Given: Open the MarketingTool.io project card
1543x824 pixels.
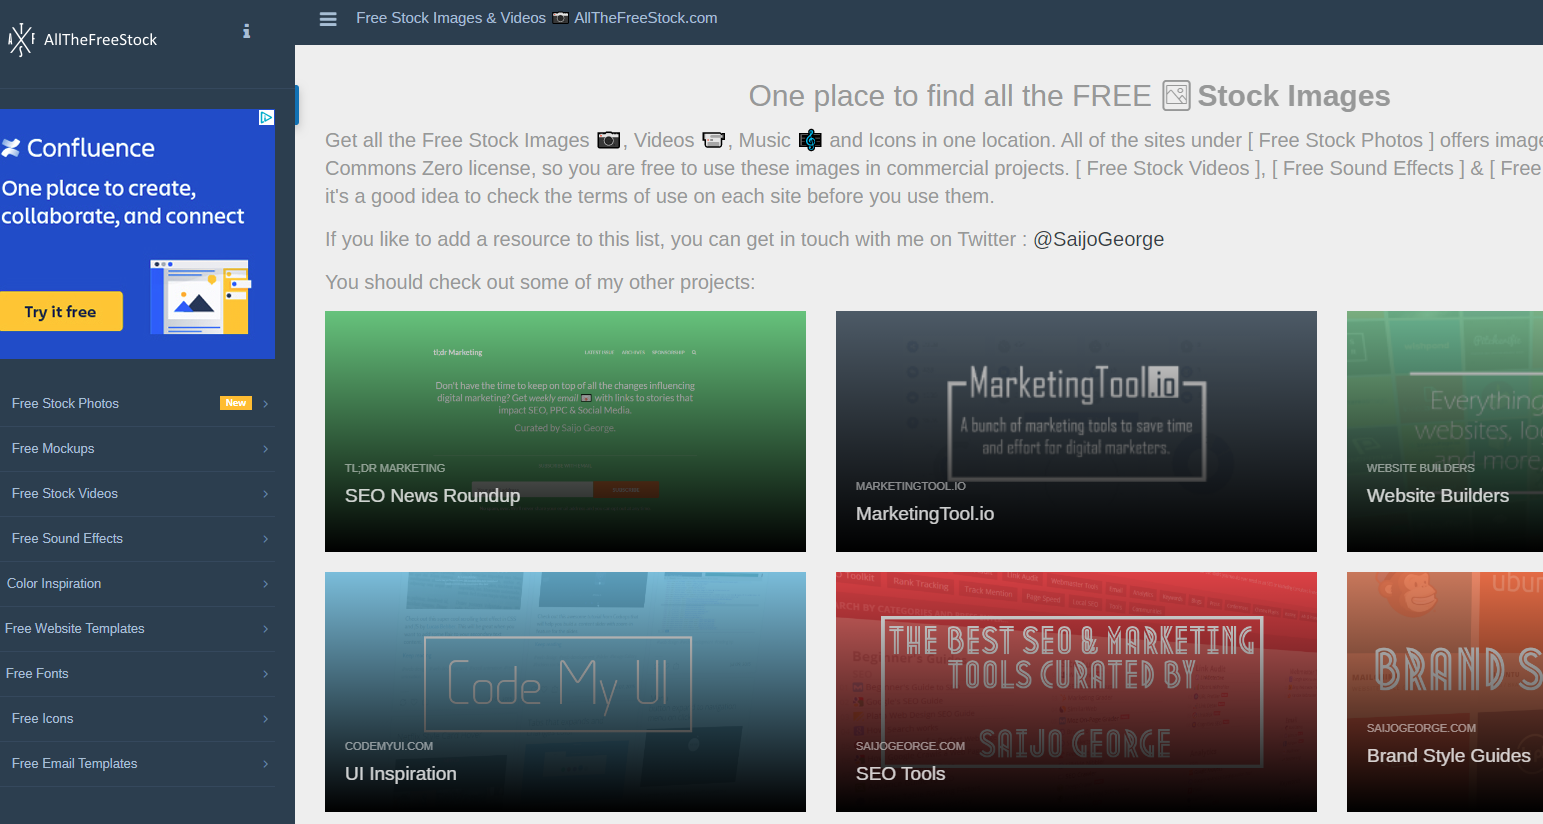Looking at the screenshot, I should 1076,431.
